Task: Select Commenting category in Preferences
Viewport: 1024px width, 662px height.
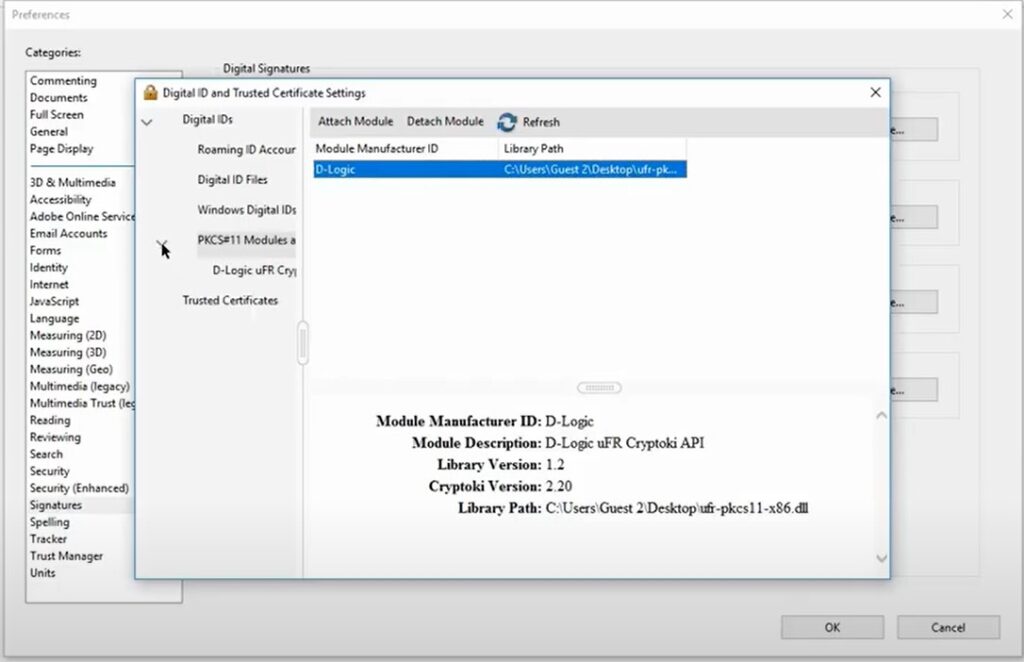Action: [63, 81]
